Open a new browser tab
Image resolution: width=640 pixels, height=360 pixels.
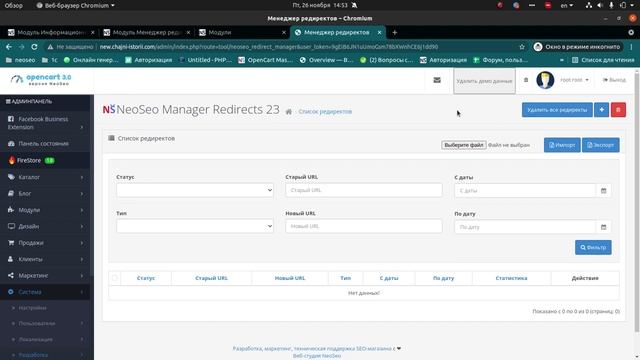tap(394, 32)
